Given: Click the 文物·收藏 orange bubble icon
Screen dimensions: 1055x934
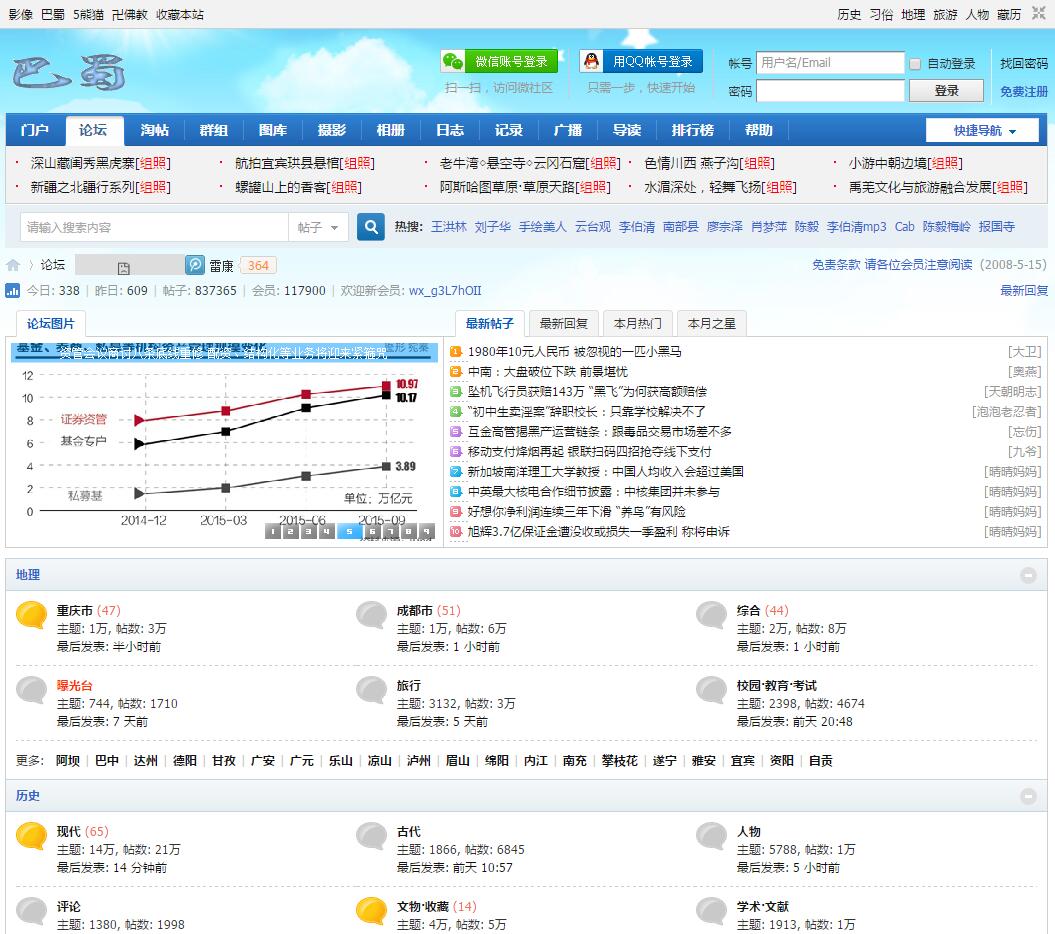Looking at the screenshot, I should point(372,910).
